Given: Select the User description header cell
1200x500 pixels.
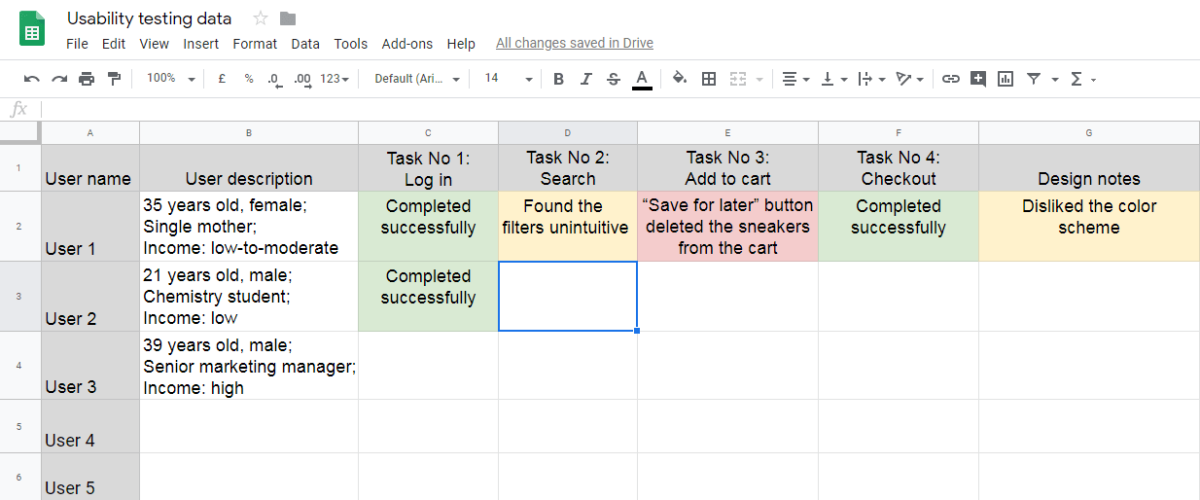Looking at the screenshot, I should 249,168.
